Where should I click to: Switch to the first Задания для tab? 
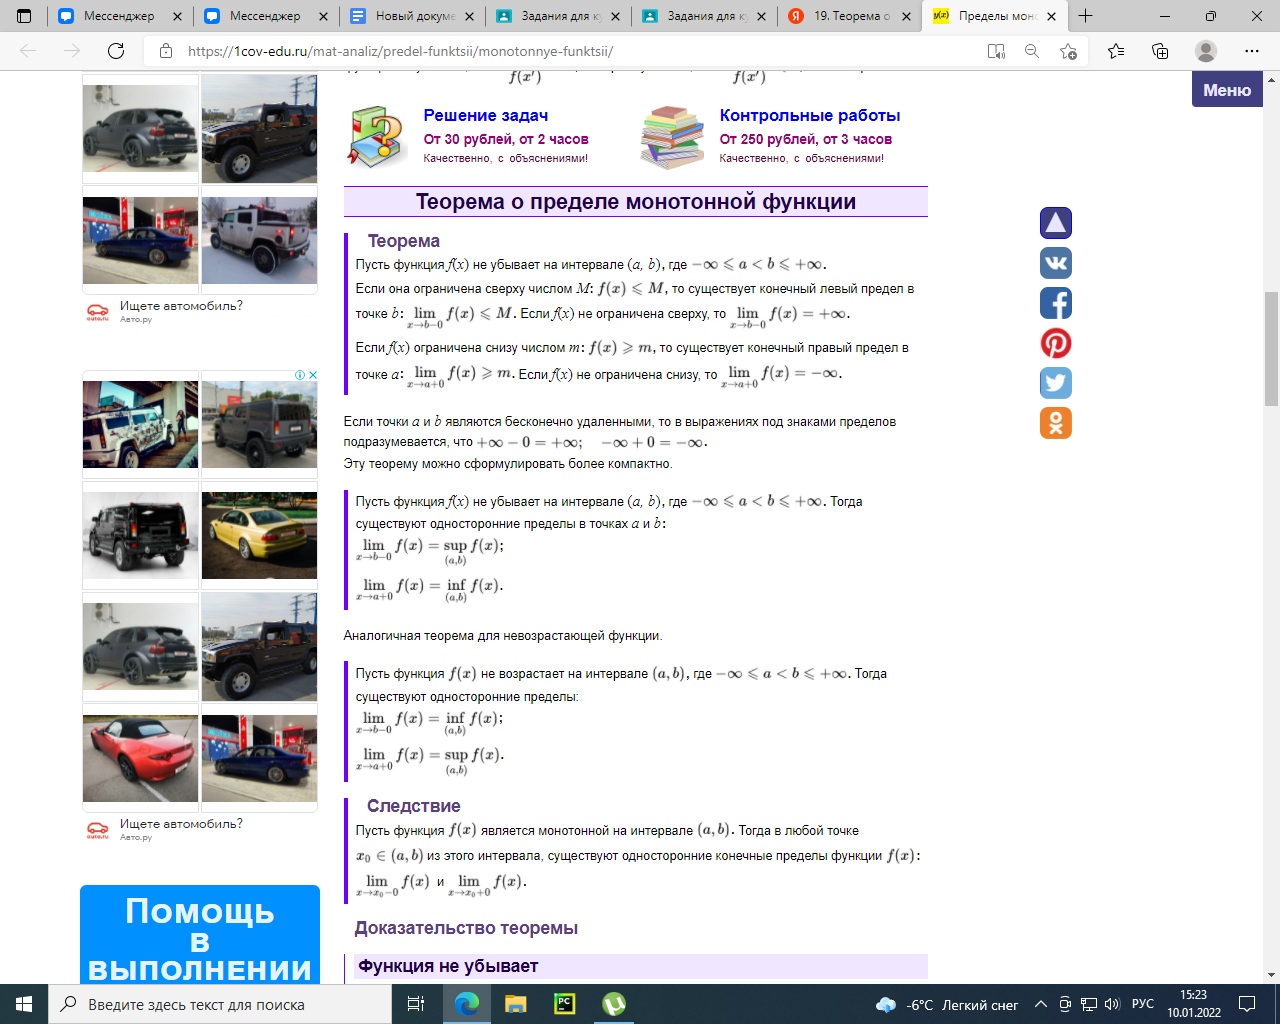click(x=558, y=16)
